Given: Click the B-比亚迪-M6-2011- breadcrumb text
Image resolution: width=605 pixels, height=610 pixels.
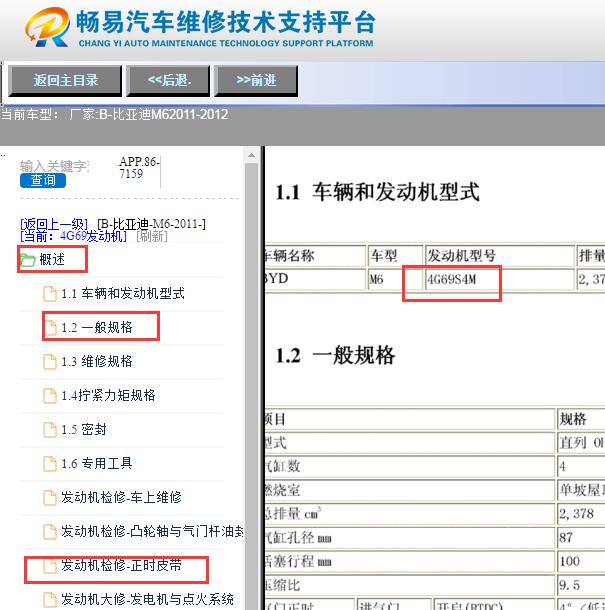Looking at the screenshot, I should coord(151,224).
